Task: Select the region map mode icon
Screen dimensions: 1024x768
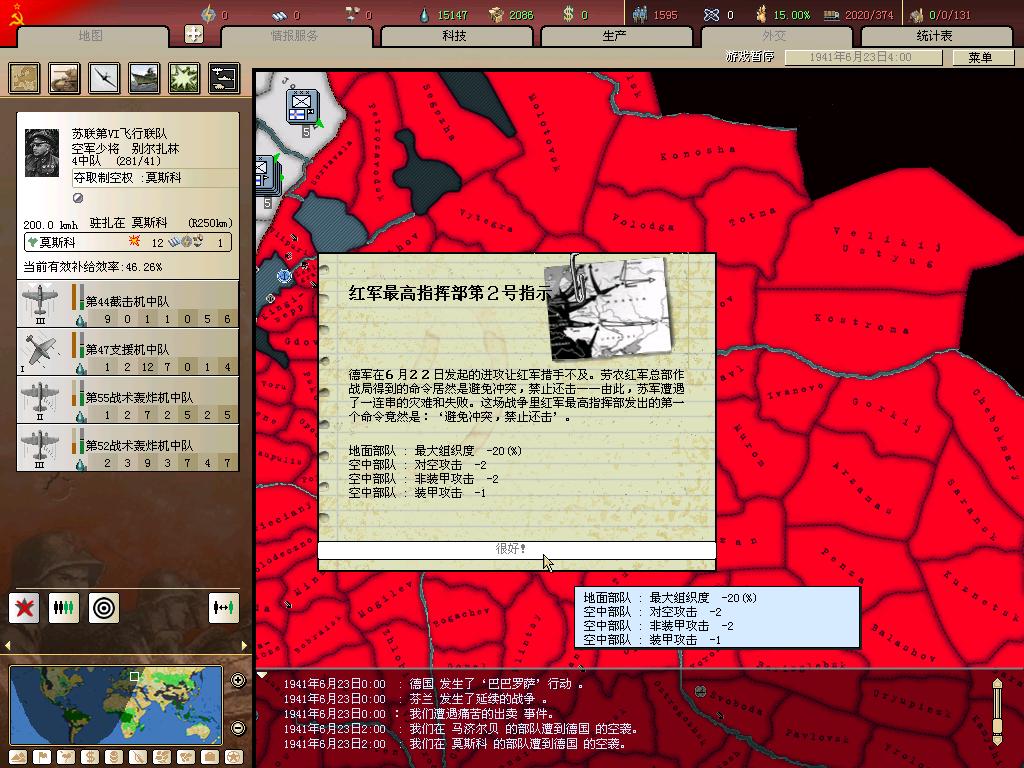Action: pyautogui.click(x=162, y=758)
